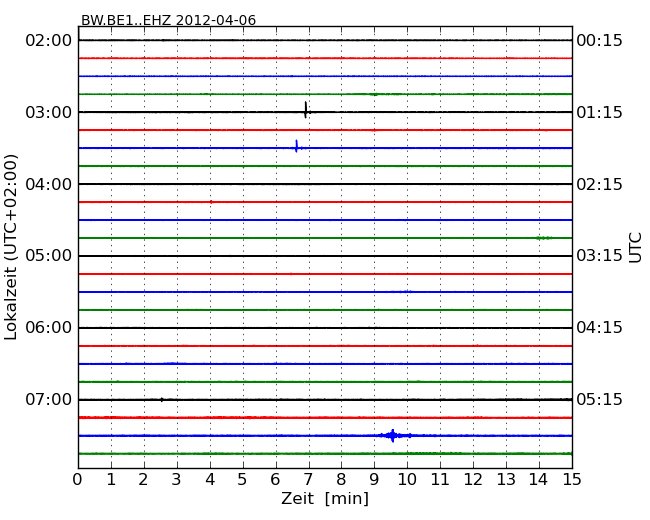Click the 05:00 local time label
The height and width of the screenshot is (520, 650).
coord(49,256)
